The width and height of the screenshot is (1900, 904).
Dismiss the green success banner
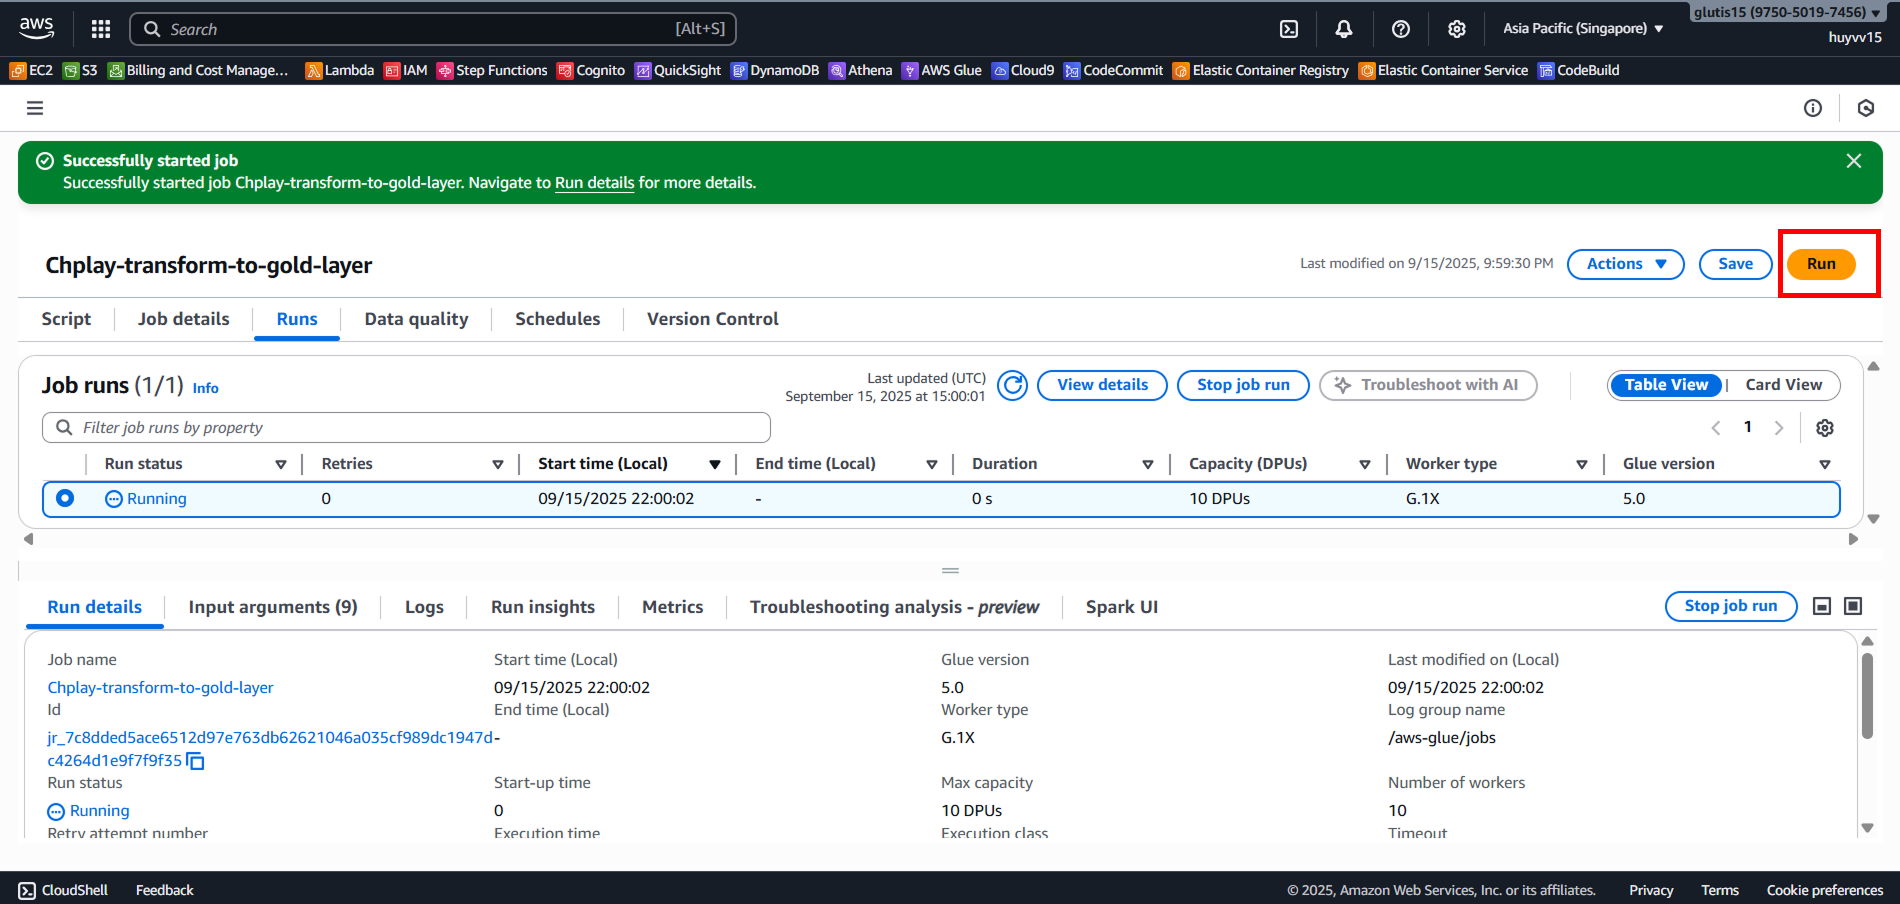(x=1853, y=161)
